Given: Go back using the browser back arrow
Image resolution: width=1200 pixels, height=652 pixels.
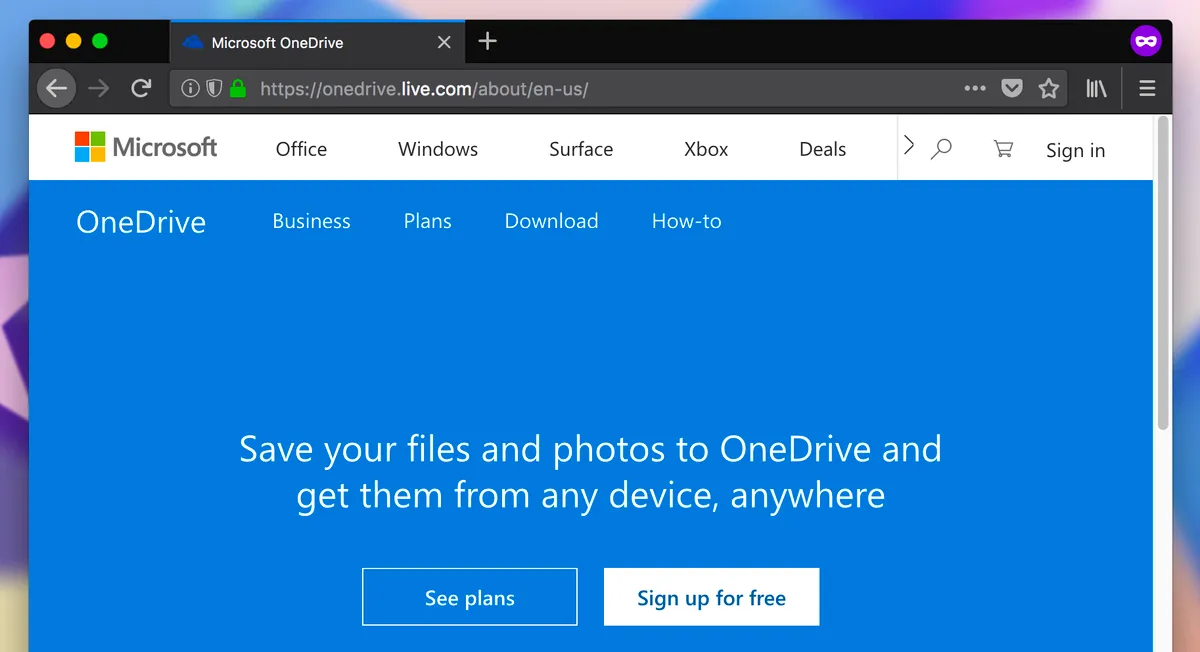Looking at the screenshot, I should click(x=57, y=89).
